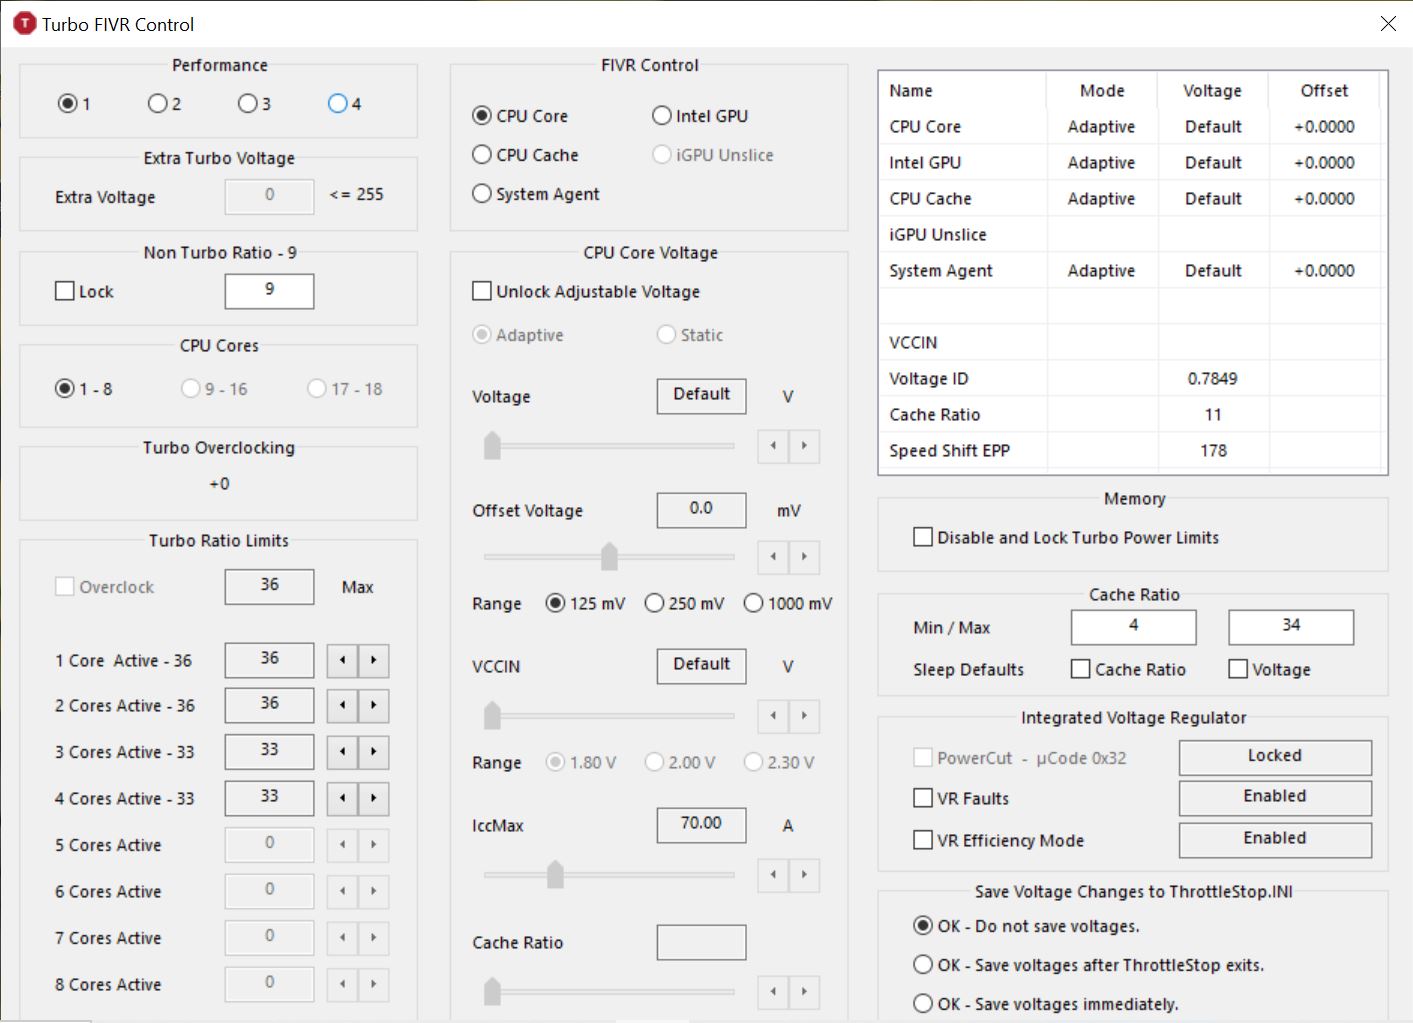Click IccMax value field 70.00
The image size is (1413, 1023).
701,824
